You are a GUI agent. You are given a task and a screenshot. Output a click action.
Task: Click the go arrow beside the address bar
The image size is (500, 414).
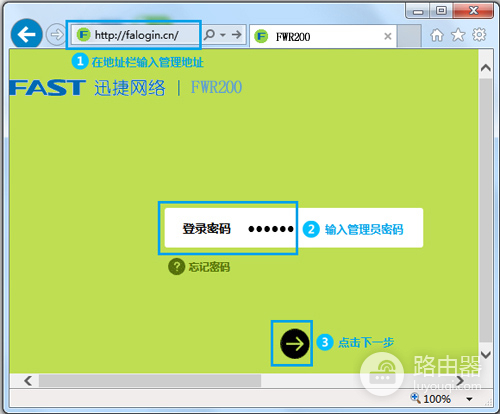pyautogui.click(x=236, y=34)
